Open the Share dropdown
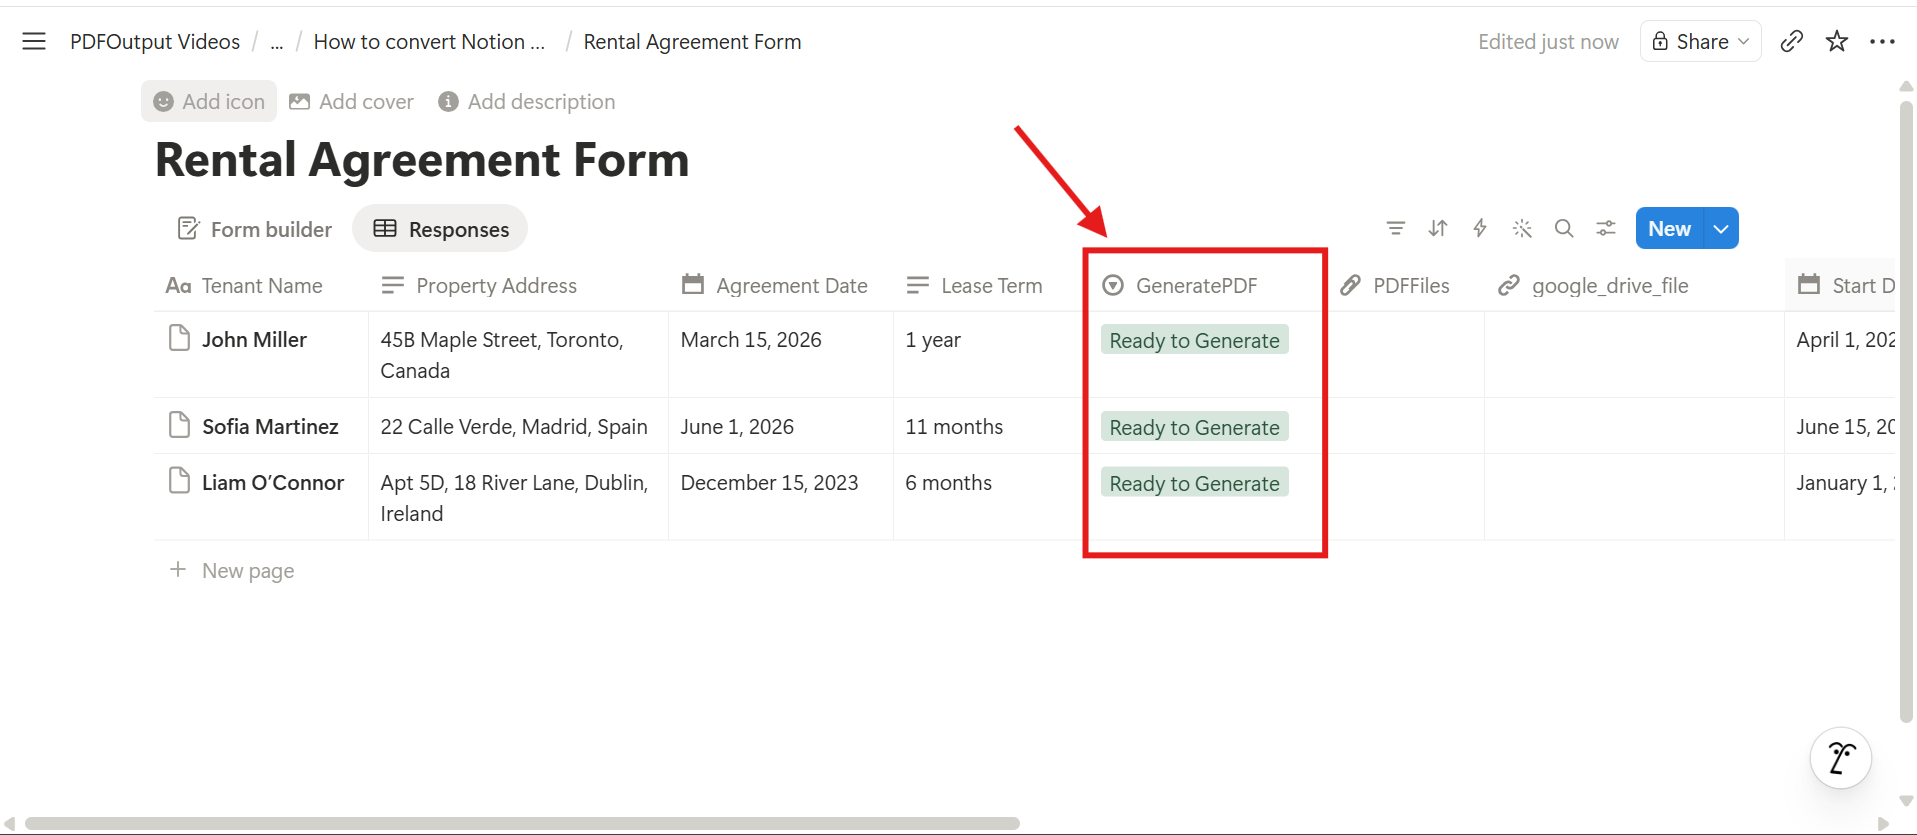Image resolution: width=1917 pixels, height=835 pixels. [1700, 41]
